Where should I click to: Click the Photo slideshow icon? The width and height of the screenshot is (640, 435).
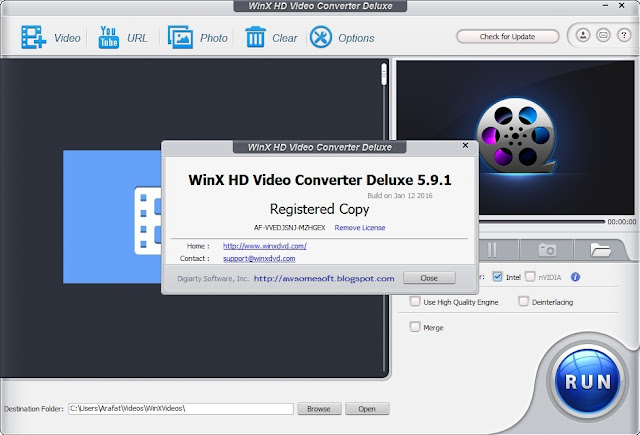(180, 38)
